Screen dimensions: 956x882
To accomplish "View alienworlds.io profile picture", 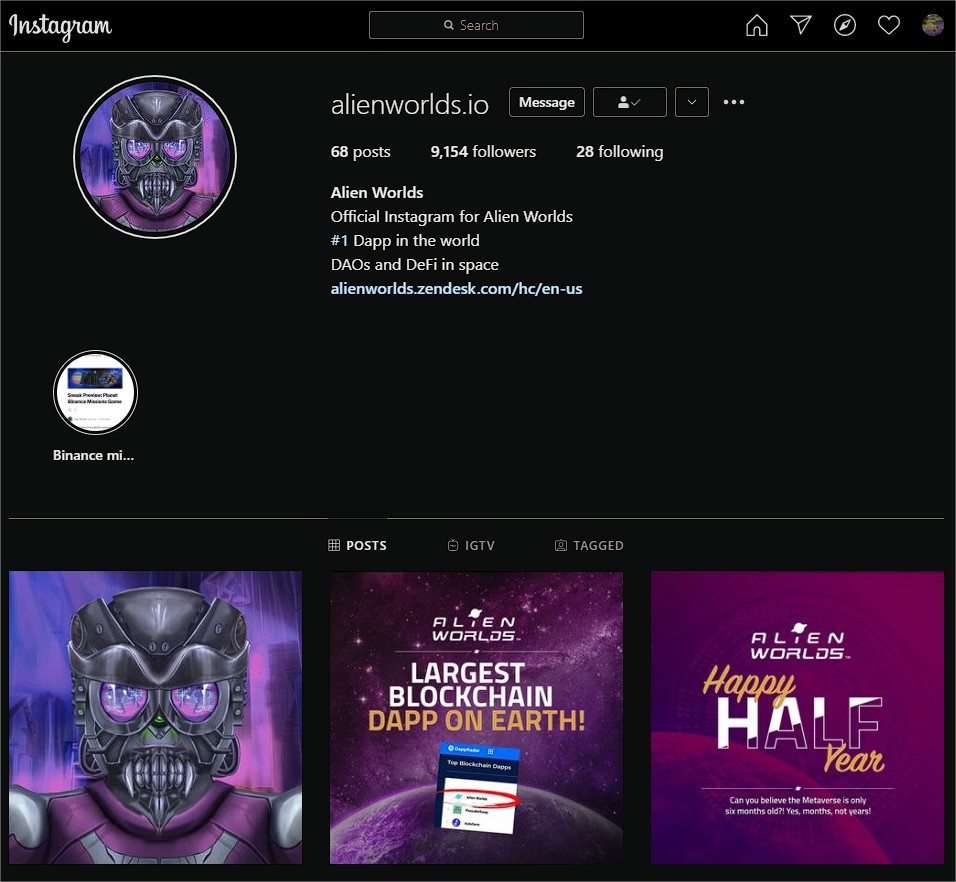I will pyautogui.click(x=155, y=157).
